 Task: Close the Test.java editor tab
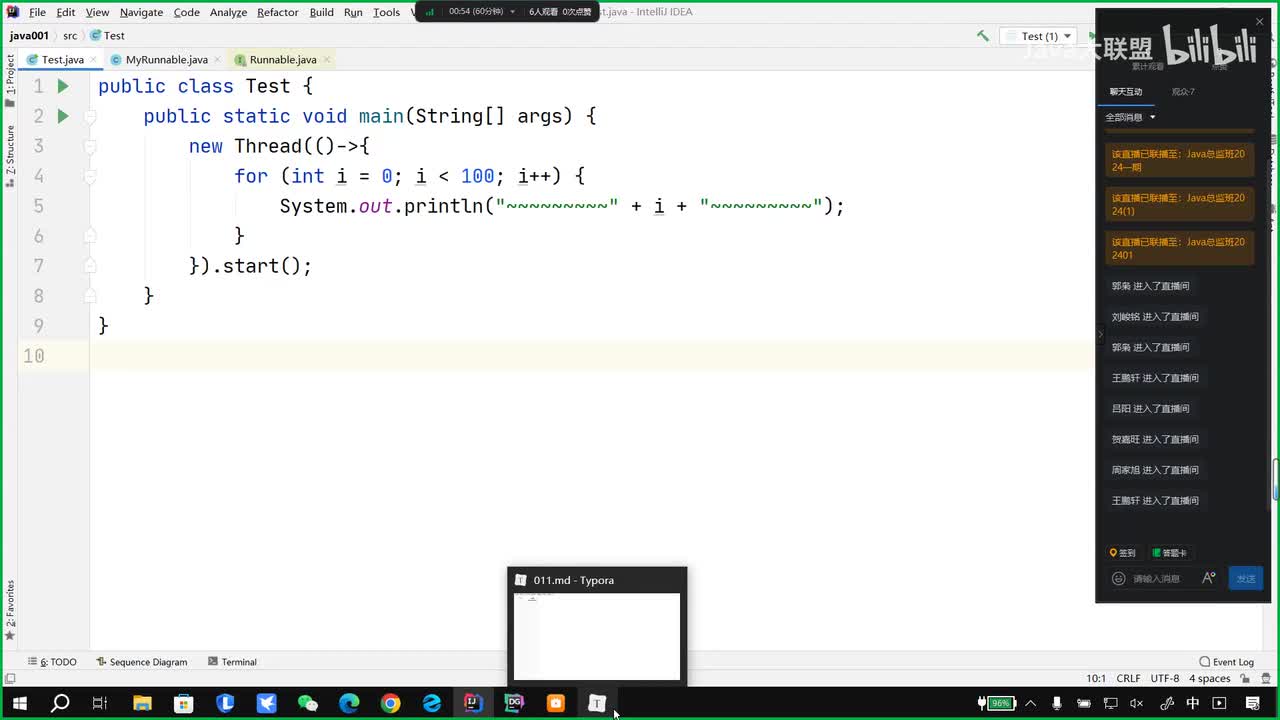92,60
